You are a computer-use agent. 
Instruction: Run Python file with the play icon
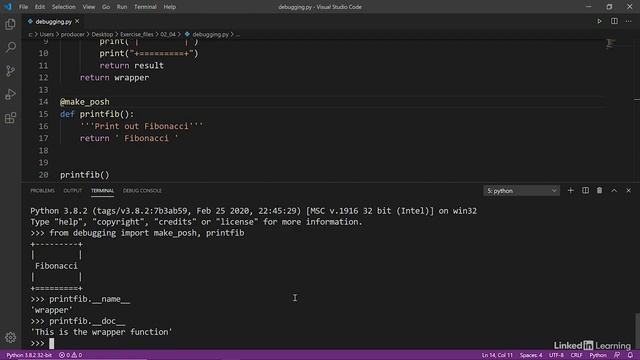[599, 21]
